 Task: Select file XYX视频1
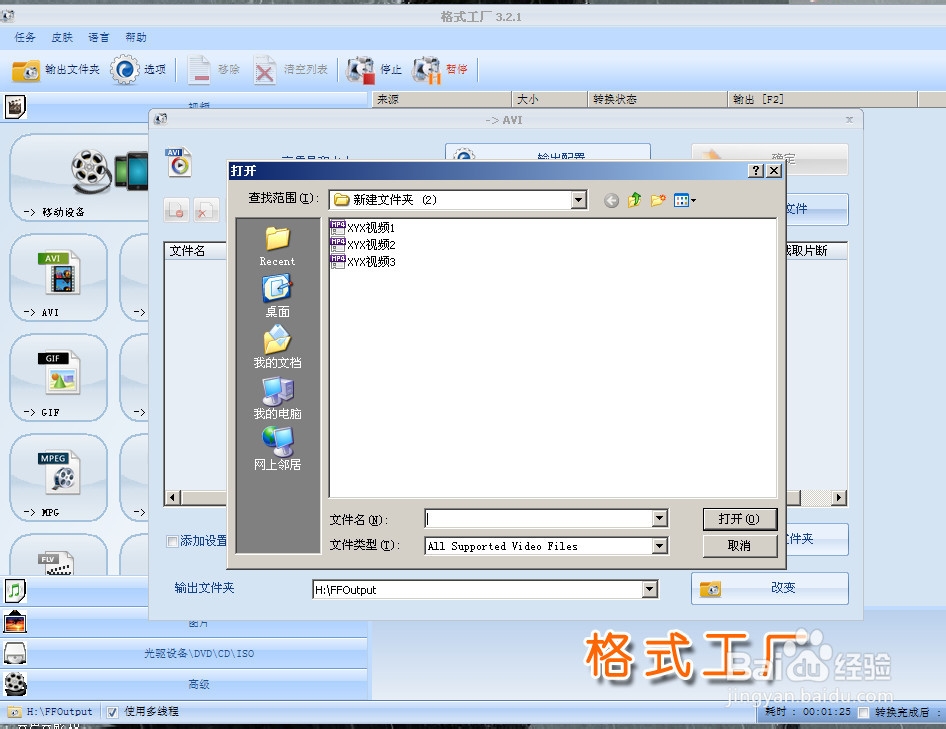click(x=363, y=228)
